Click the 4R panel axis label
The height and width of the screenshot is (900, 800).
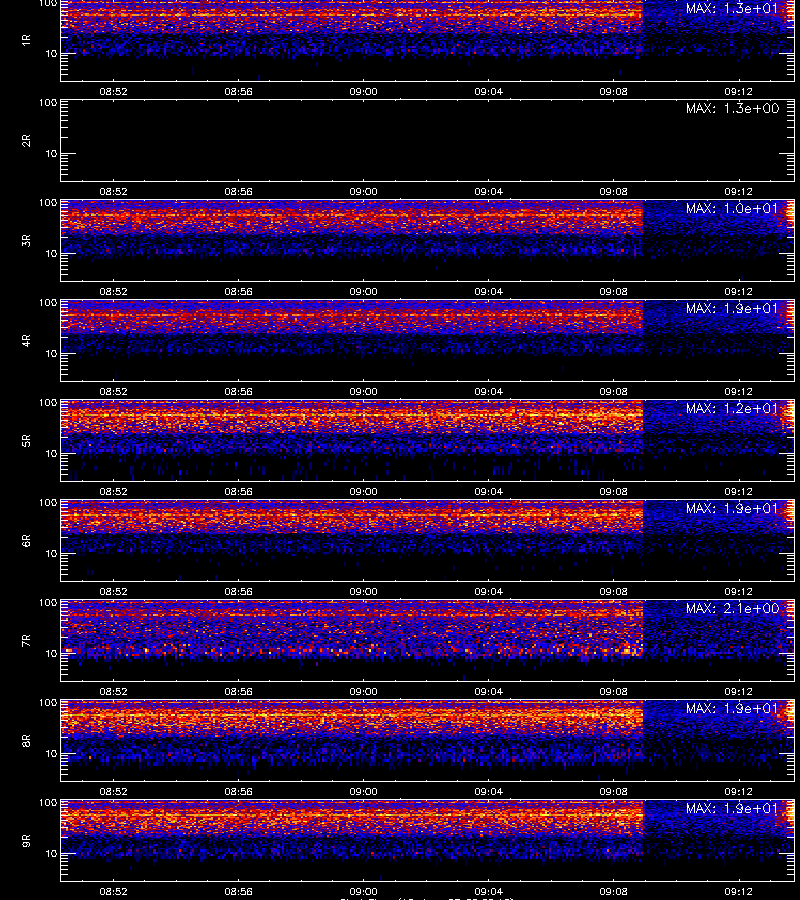tap(26, 340)
